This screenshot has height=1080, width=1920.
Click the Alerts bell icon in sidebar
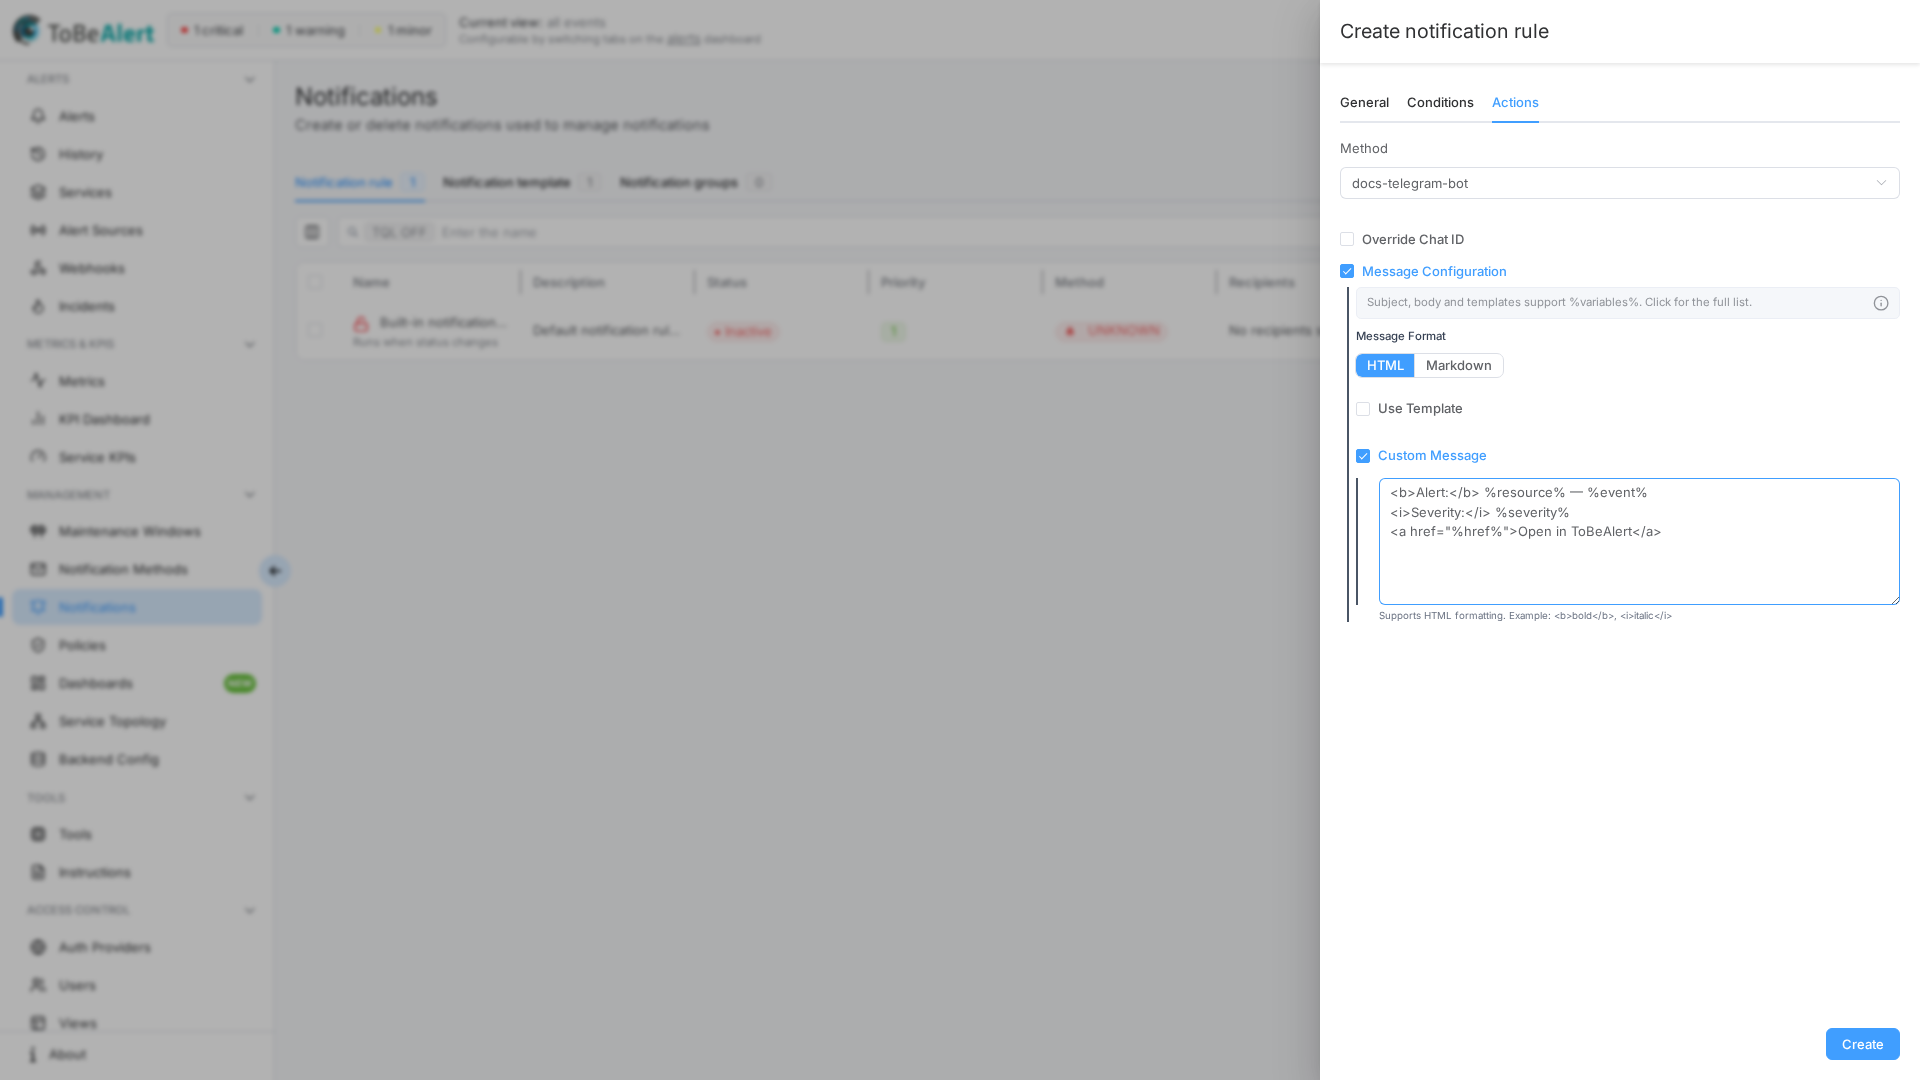pos(38,116)
